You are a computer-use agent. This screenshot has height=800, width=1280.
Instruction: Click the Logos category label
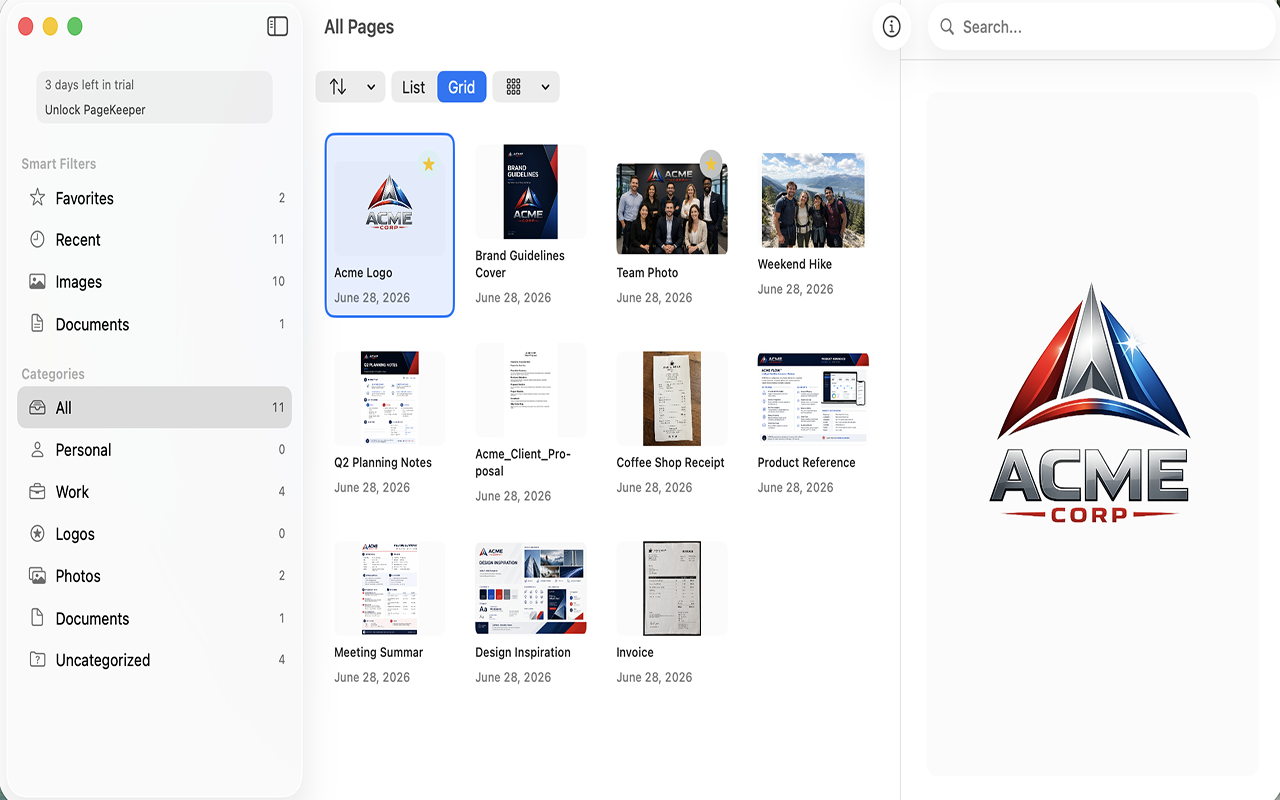pos(75,534)
